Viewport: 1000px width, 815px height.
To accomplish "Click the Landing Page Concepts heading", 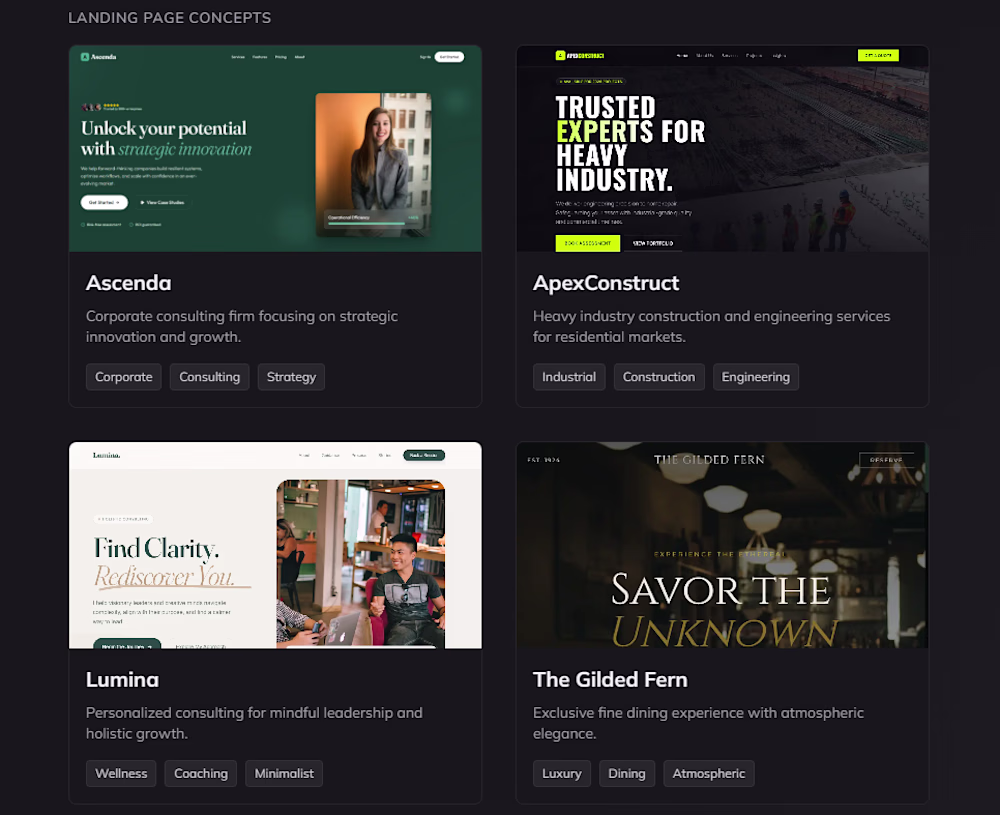I will click(x=170, y=18).
